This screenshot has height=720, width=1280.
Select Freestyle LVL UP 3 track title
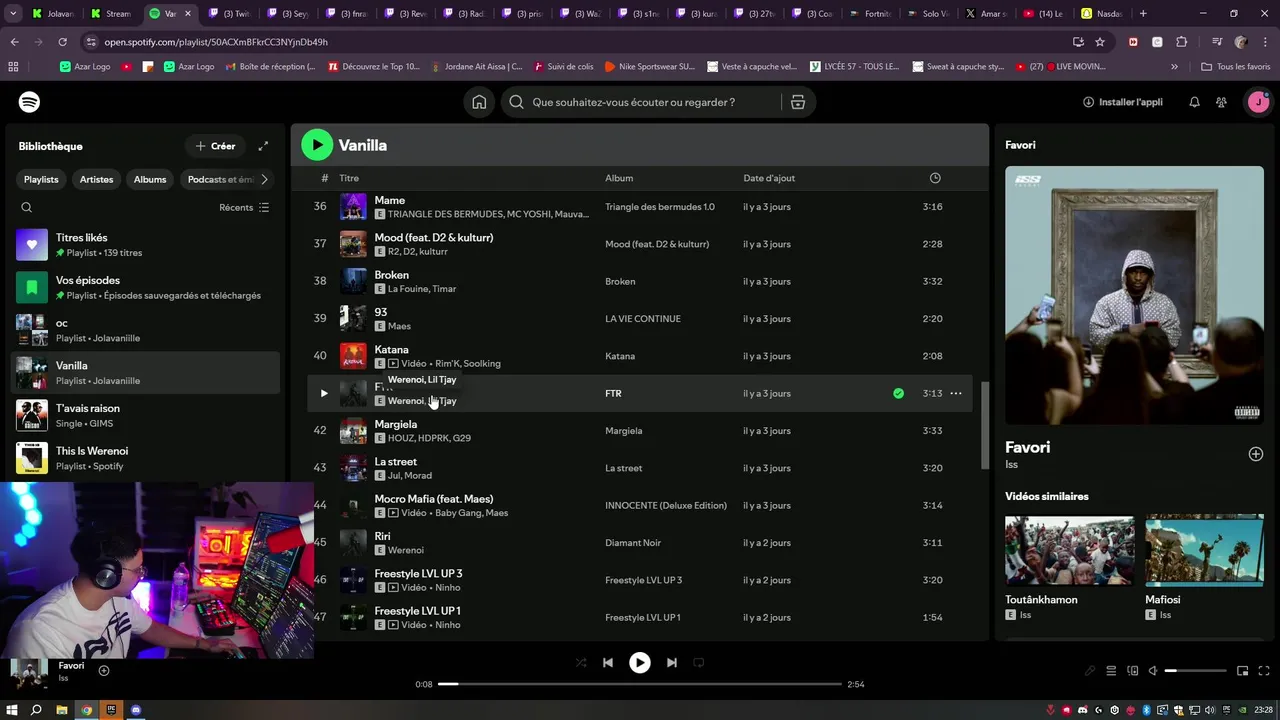[x=418, y=574]
